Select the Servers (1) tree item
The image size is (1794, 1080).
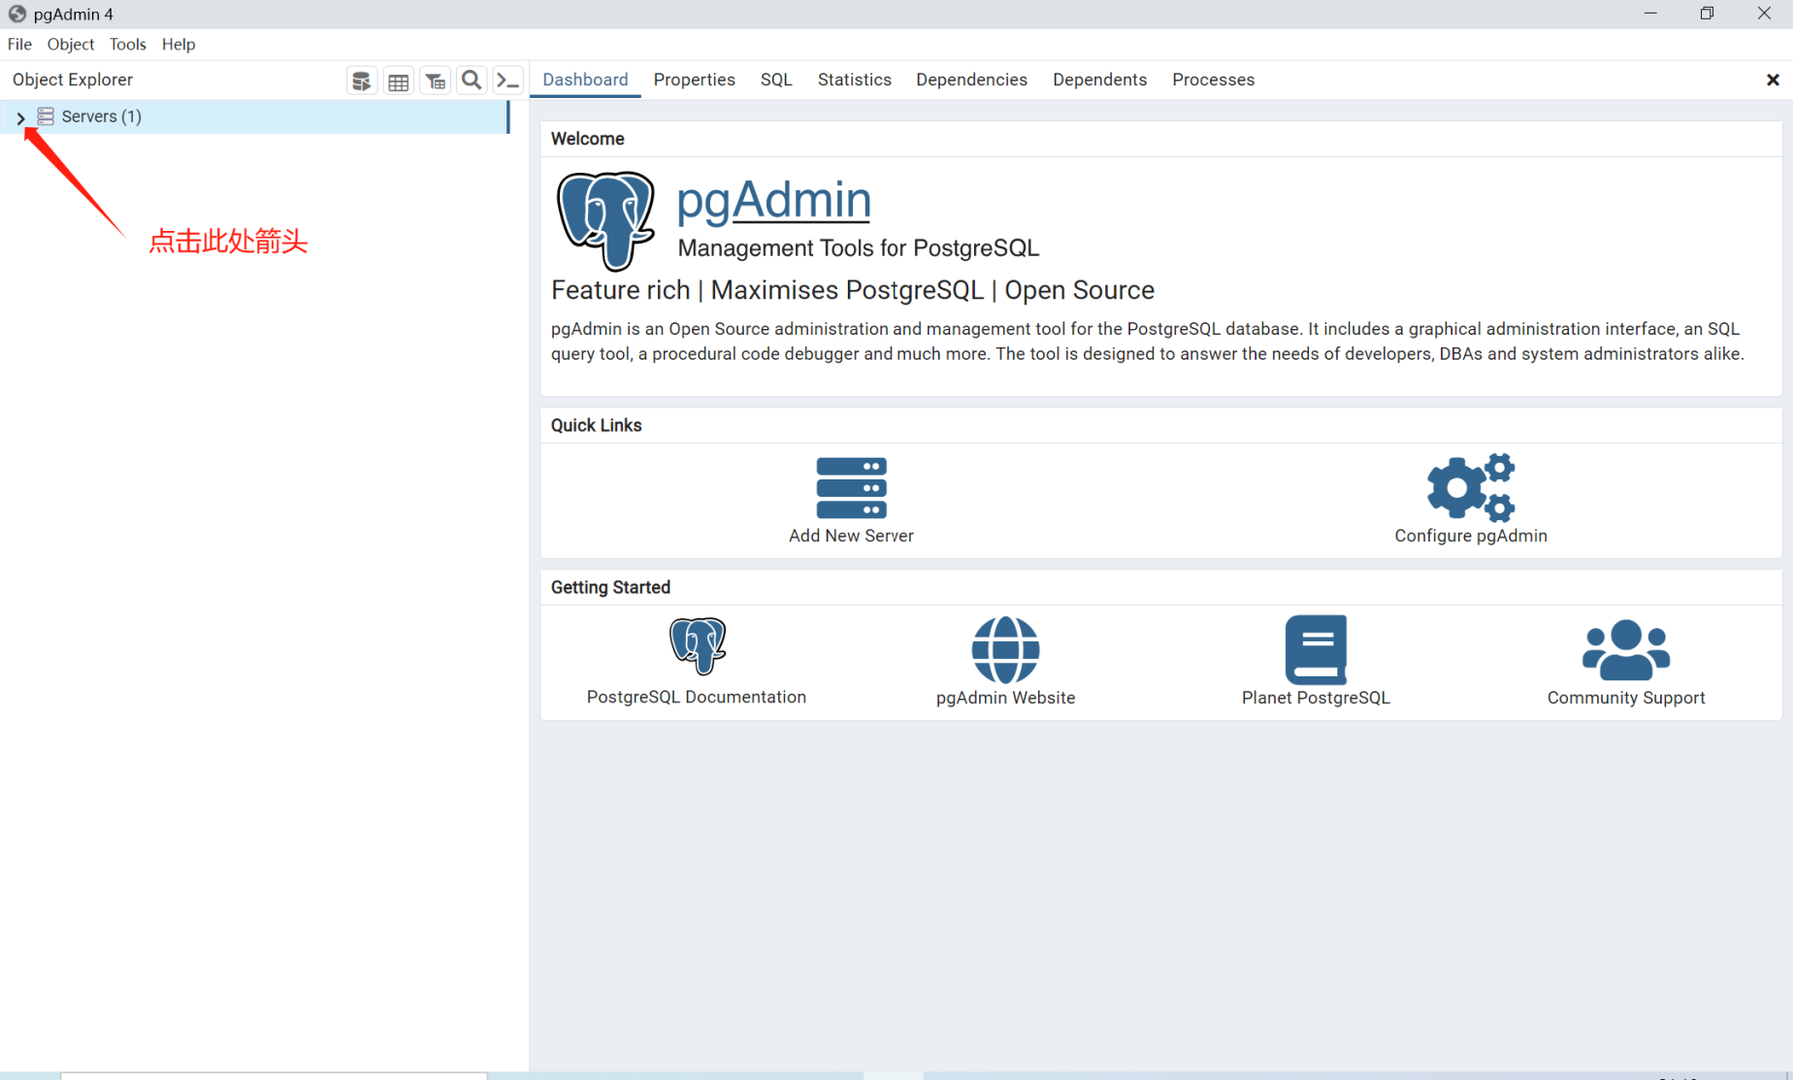(x=255, y=117)
